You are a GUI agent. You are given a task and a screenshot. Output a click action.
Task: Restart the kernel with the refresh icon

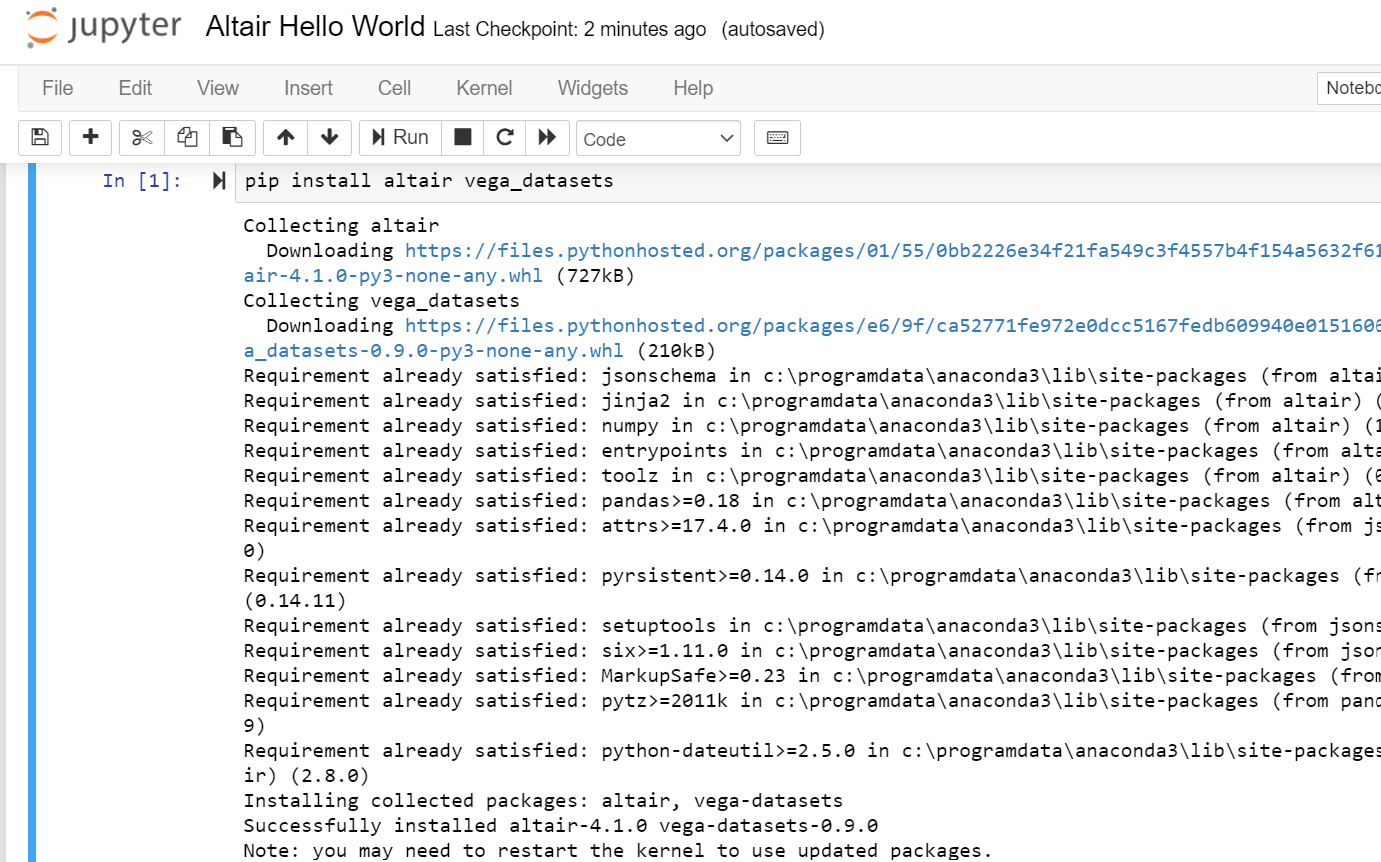[x=504, y=137]
